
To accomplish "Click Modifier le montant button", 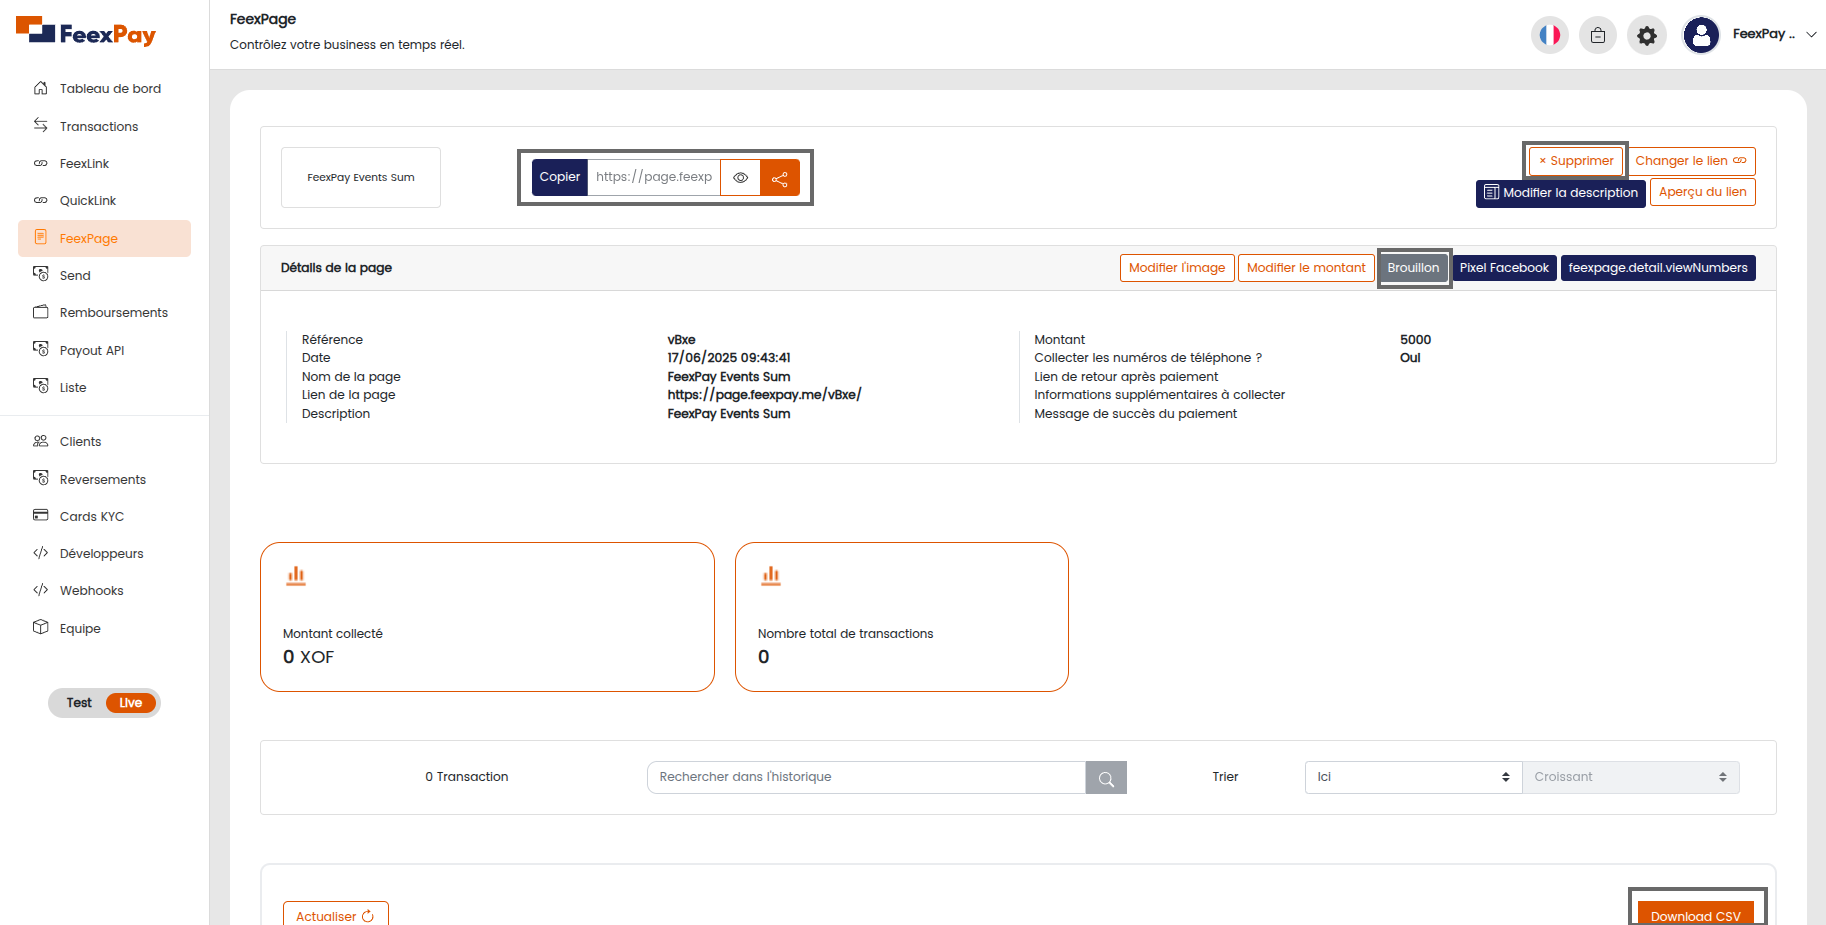I will 1306,268.
